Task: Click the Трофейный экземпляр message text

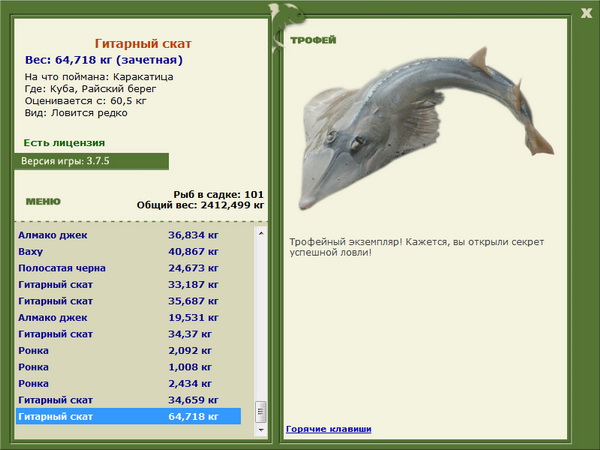Action: pos(417,247)
